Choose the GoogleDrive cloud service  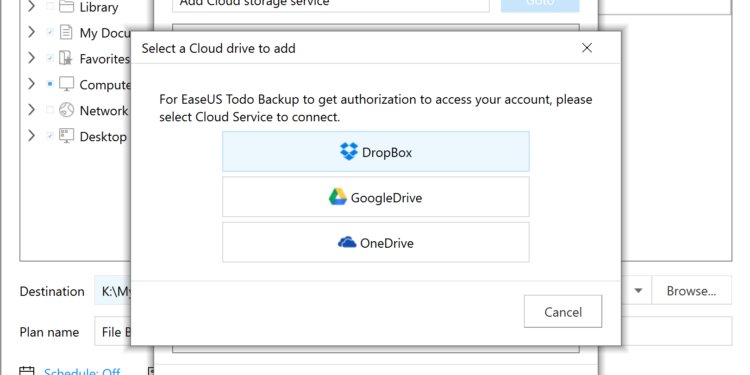pyautogui.click(x=375, y=197)
